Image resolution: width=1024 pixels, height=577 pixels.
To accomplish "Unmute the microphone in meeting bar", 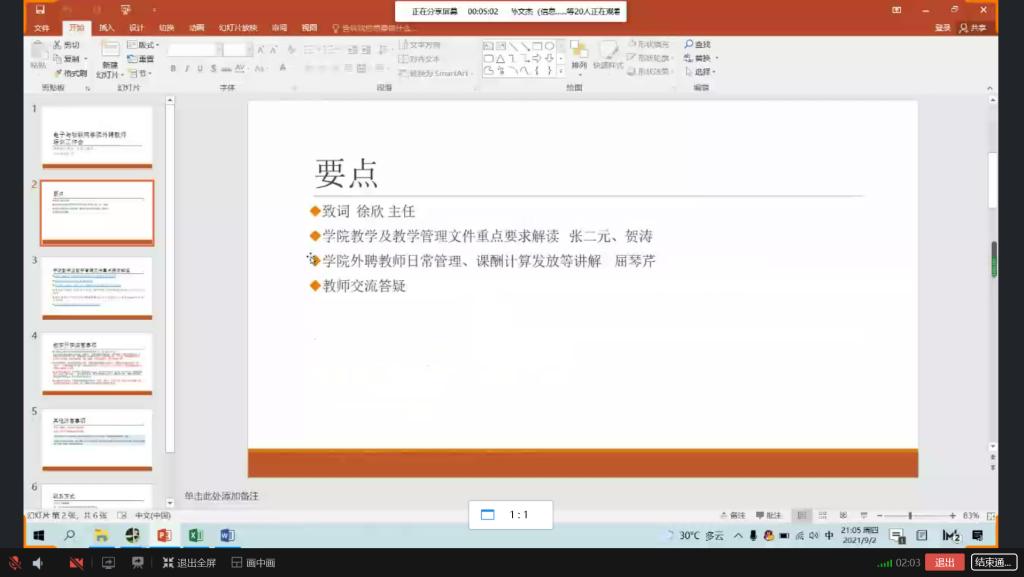I will [x=14, y=563].
